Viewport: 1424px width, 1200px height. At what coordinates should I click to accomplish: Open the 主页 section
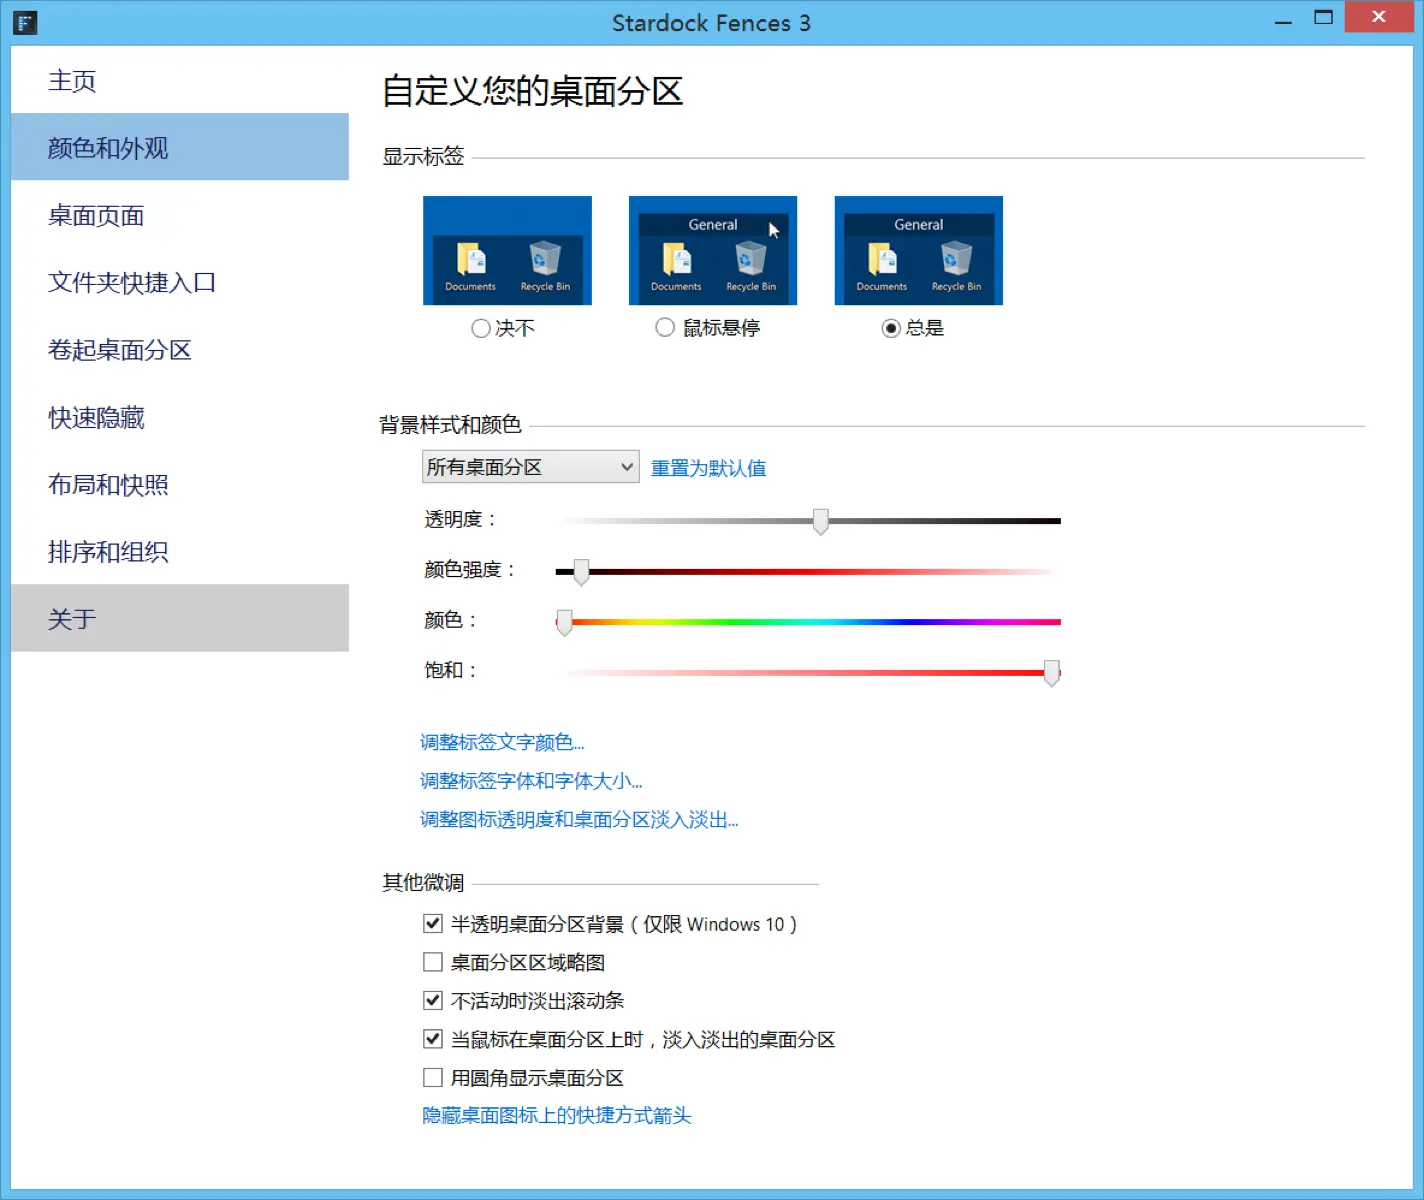(180, 81)
